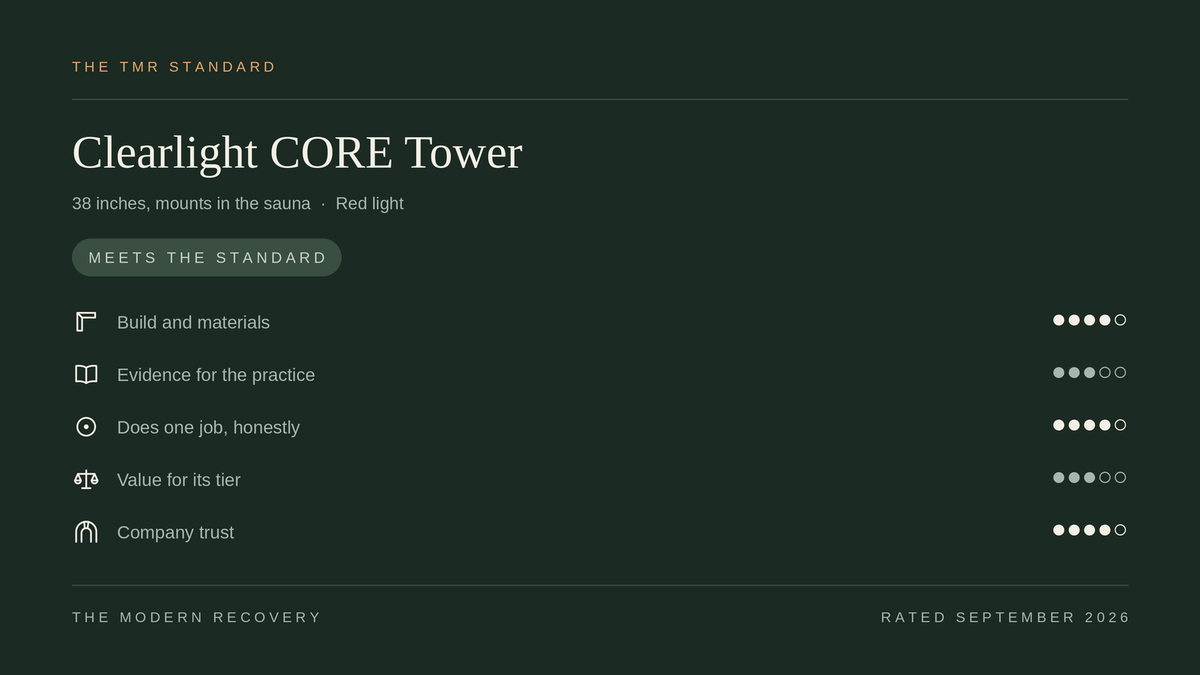Click the MEETS THE STANDARD badge
The image size is (1200, 675).
pos(207,258)
